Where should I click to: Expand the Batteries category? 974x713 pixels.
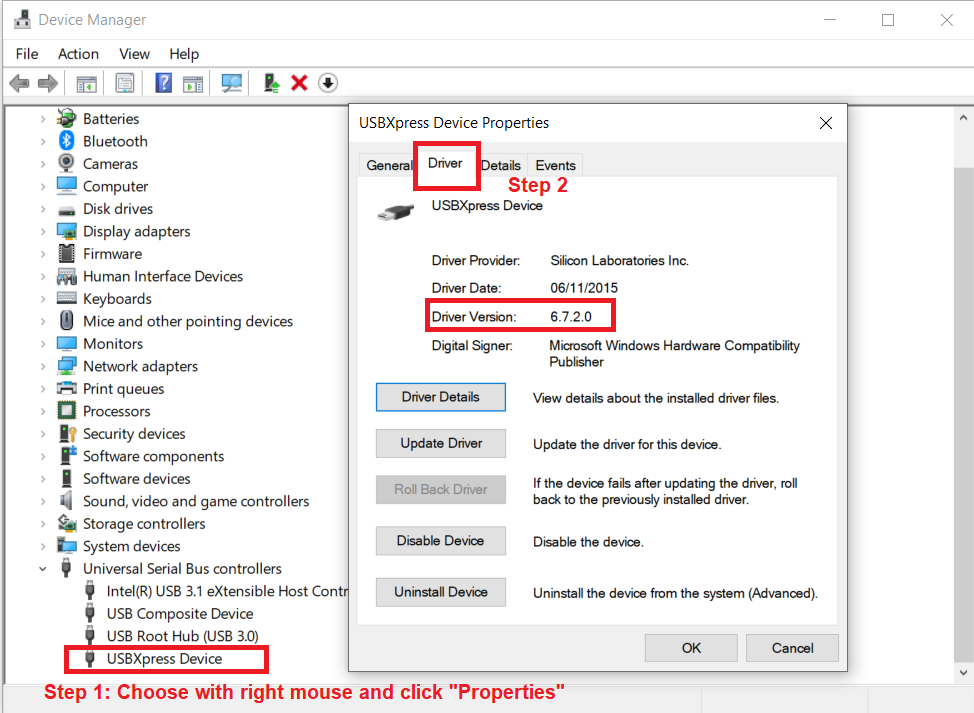42,119
